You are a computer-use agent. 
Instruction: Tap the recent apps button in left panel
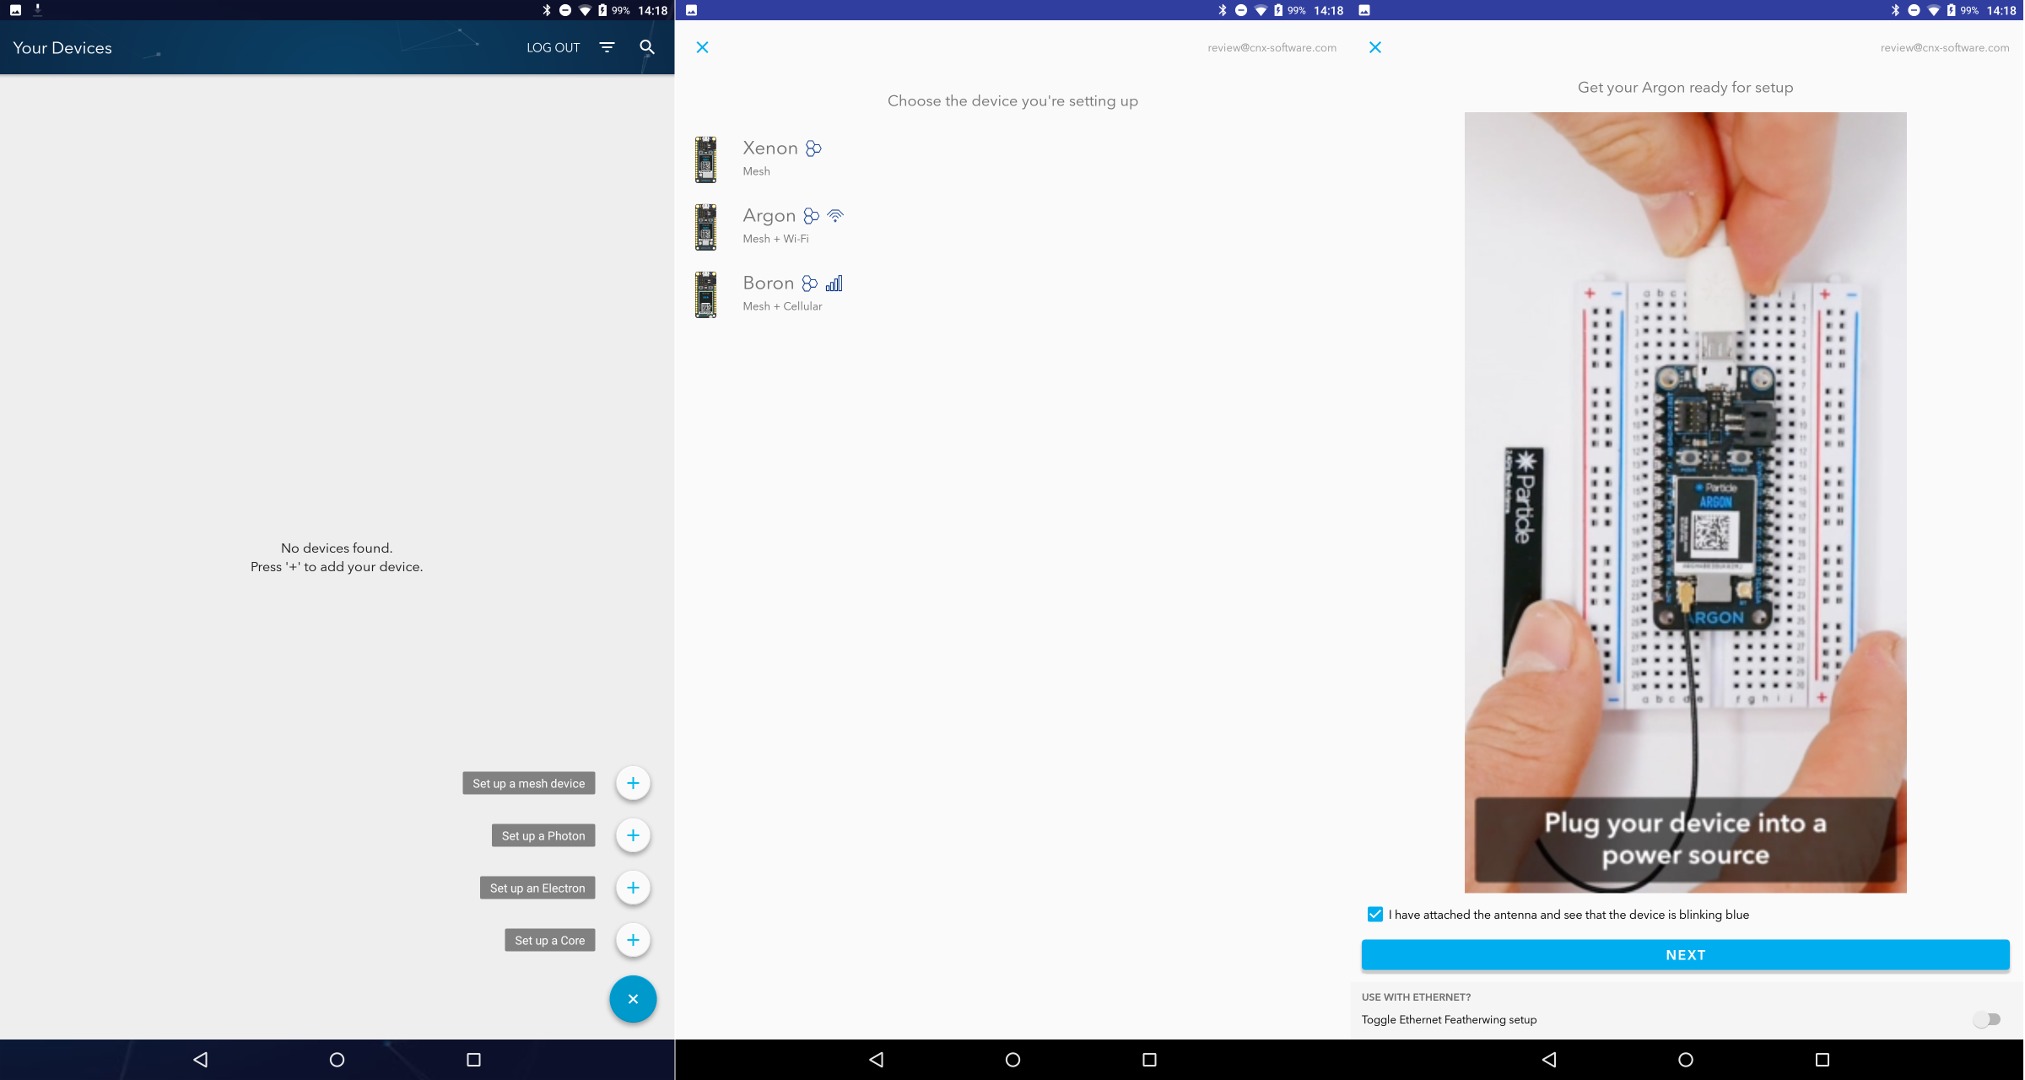pos(474,1059)
